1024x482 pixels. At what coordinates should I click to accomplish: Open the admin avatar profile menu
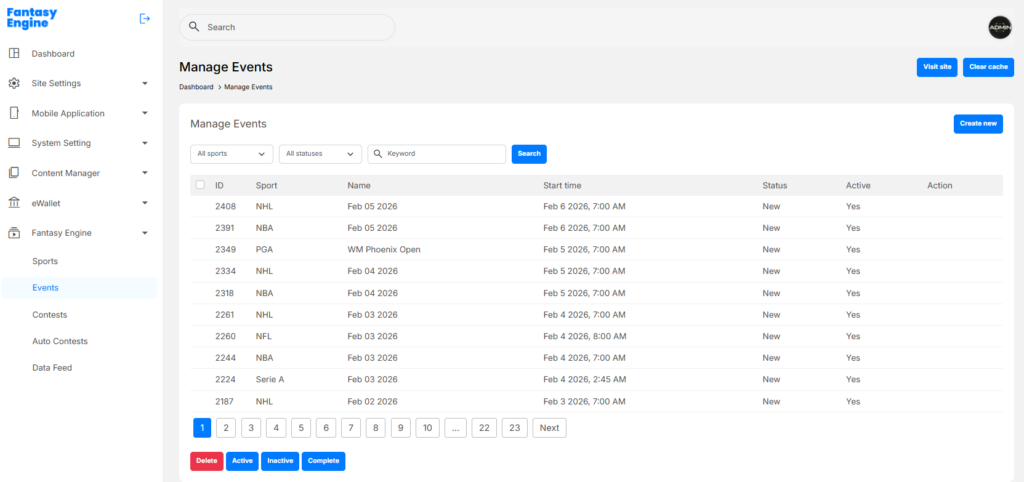click(x=999, y=28)
